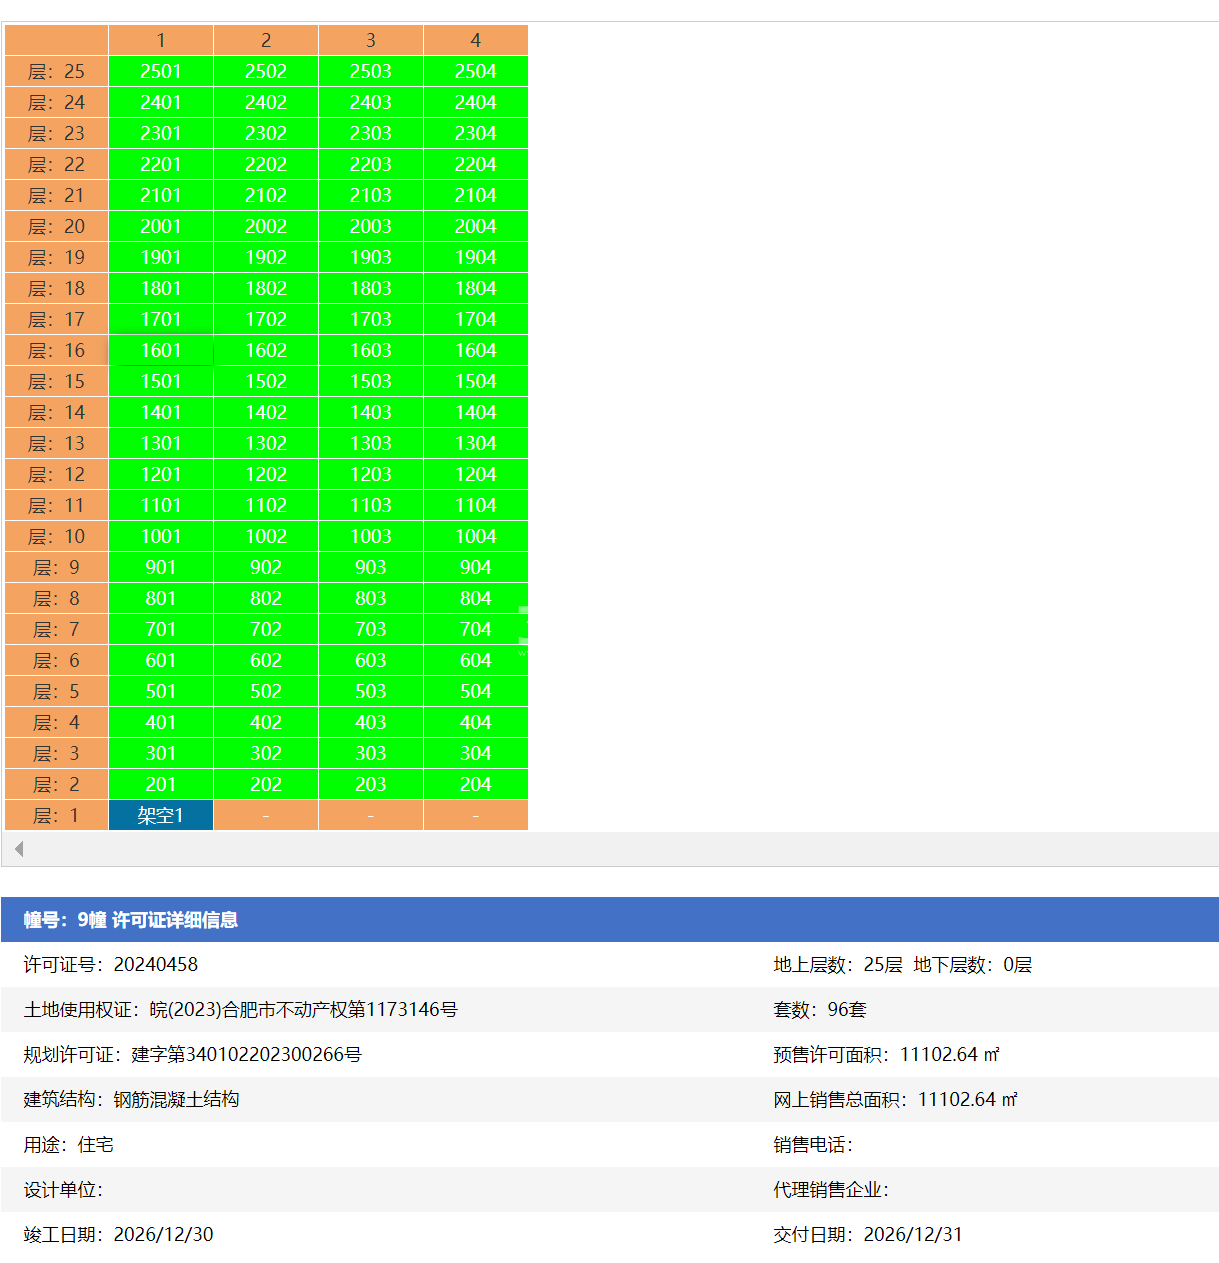The height and width of the screenshot is (1263, 1219).
Task: Click the horizontal scrollbar left arrow
Action: click(x=18, y=849)
